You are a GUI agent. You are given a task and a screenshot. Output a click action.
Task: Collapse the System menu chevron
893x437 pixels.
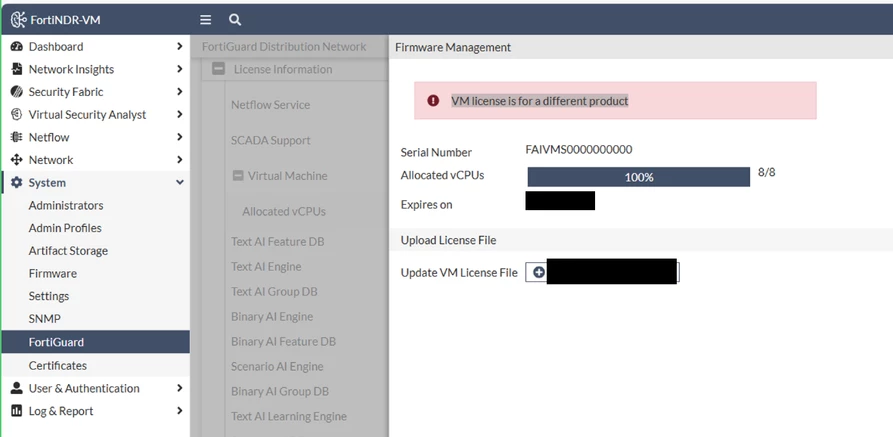(179, 183)
